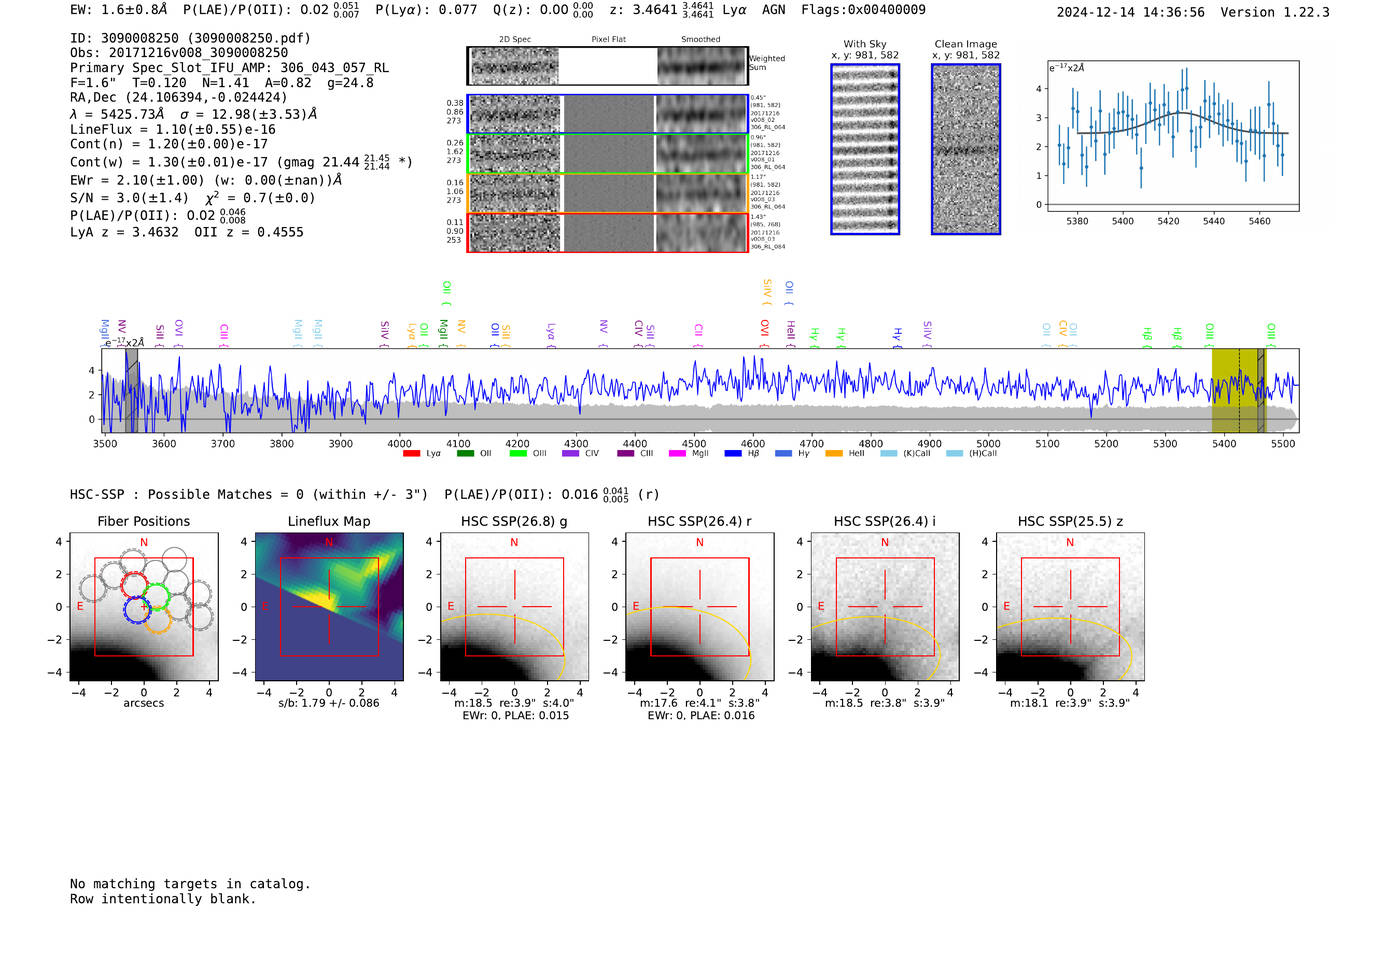Click the Smoothed column header
The width and height of the screenshot is (1400, 953).
(x=701, y=40)
